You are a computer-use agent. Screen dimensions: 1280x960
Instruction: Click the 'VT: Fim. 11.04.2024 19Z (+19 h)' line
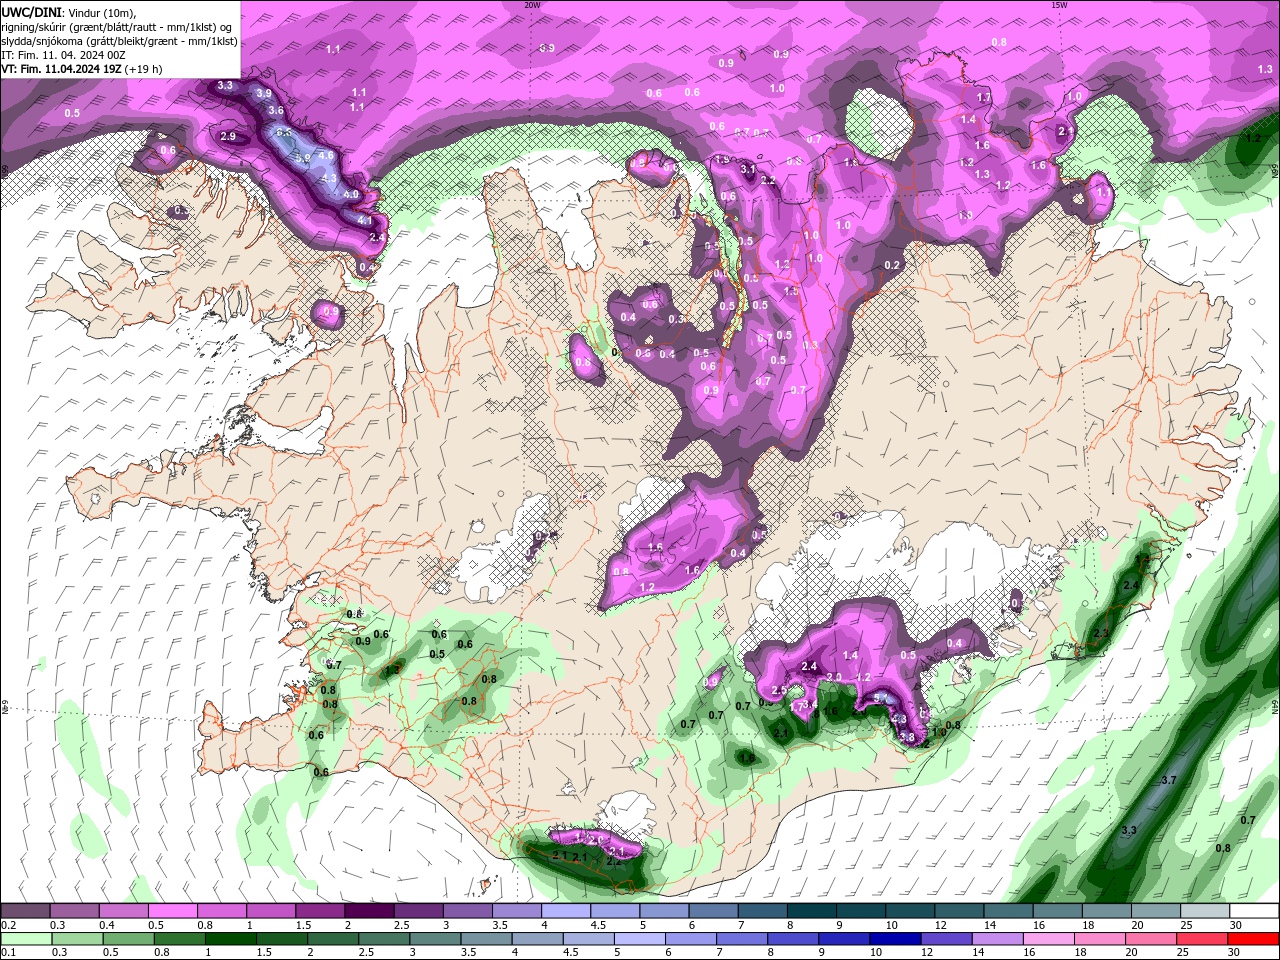click(82, 69)
